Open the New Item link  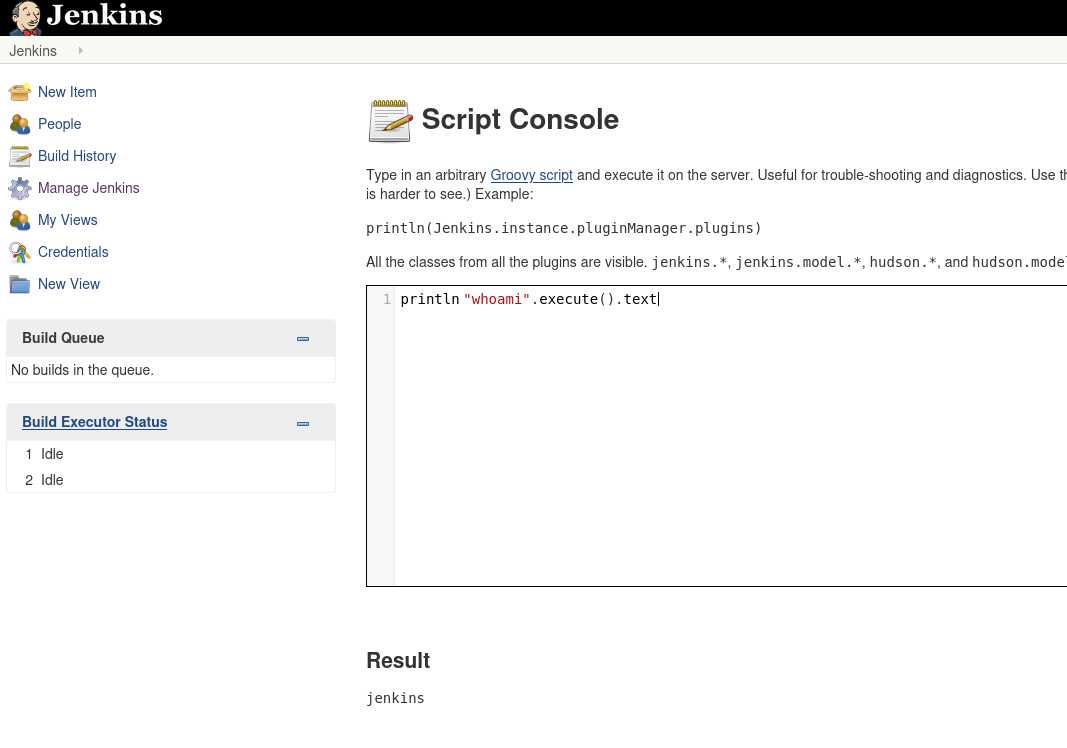(x=67, y=92)
